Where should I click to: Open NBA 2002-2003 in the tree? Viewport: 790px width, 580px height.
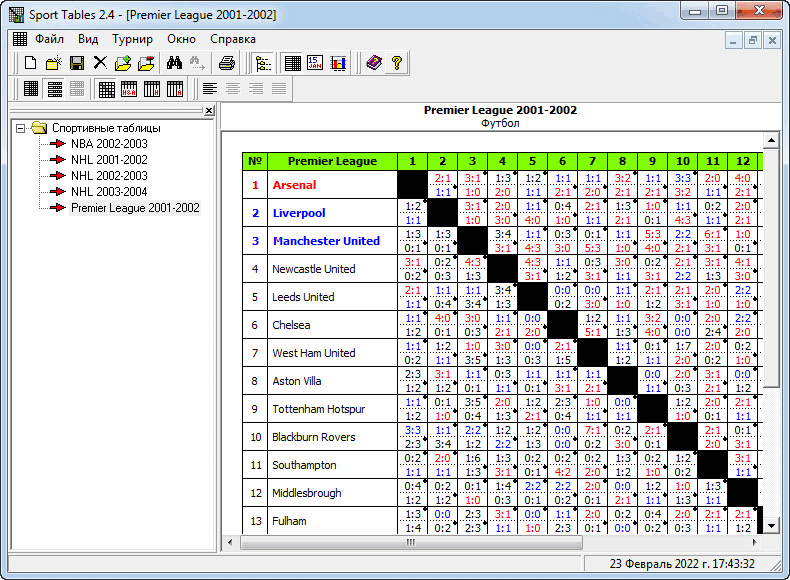109,144
